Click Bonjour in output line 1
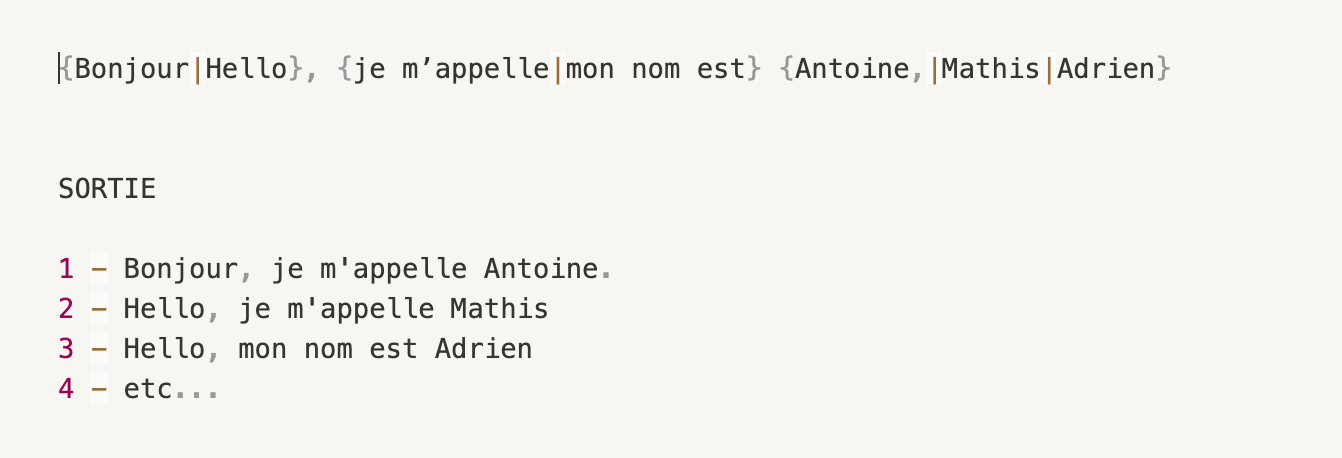1342x458 pixels. point(181,269)
